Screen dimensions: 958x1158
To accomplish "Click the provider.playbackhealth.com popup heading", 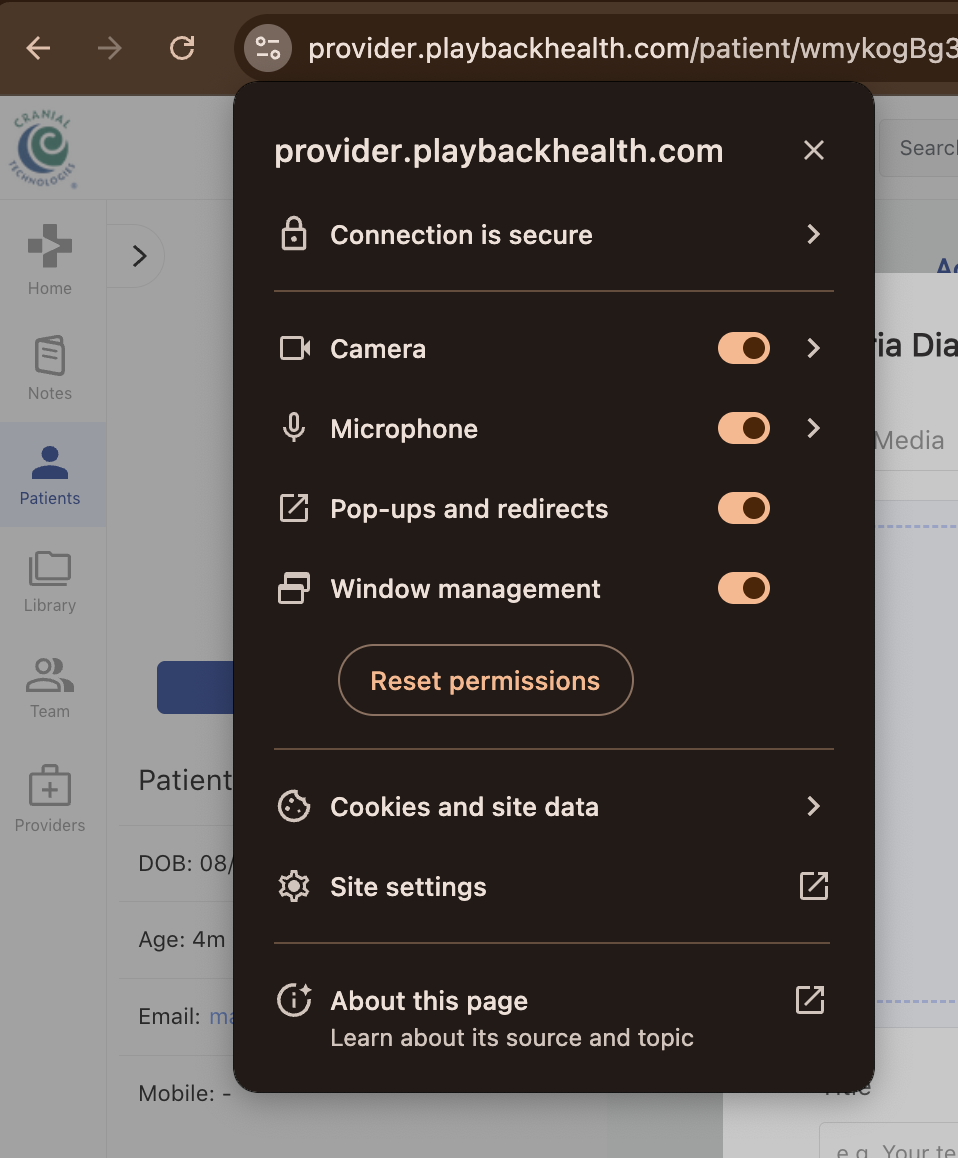I will 499,151.
